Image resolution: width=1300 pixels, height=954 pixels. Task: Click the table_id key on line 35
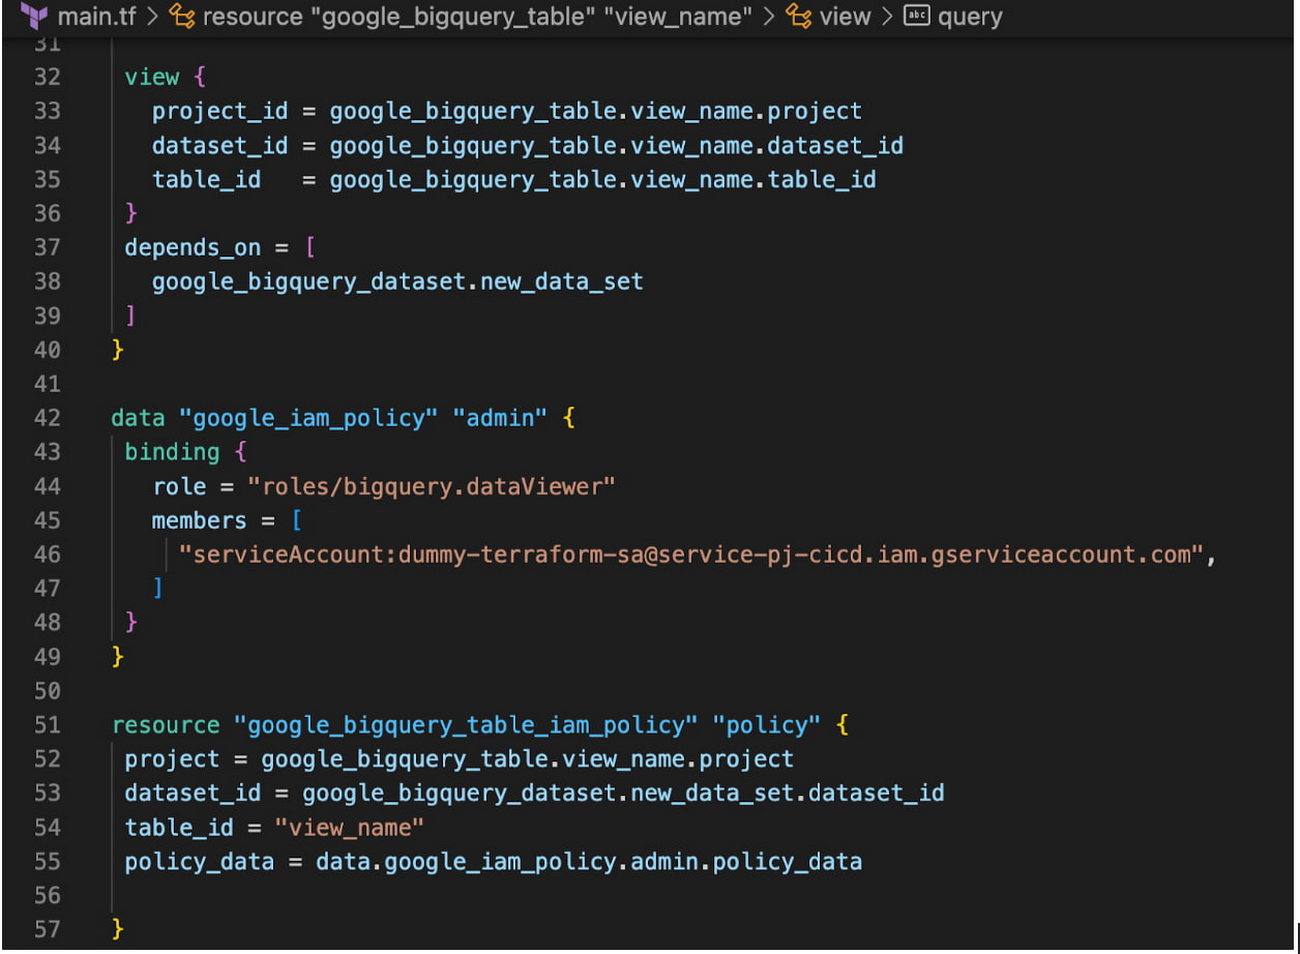tap(206, 179)
